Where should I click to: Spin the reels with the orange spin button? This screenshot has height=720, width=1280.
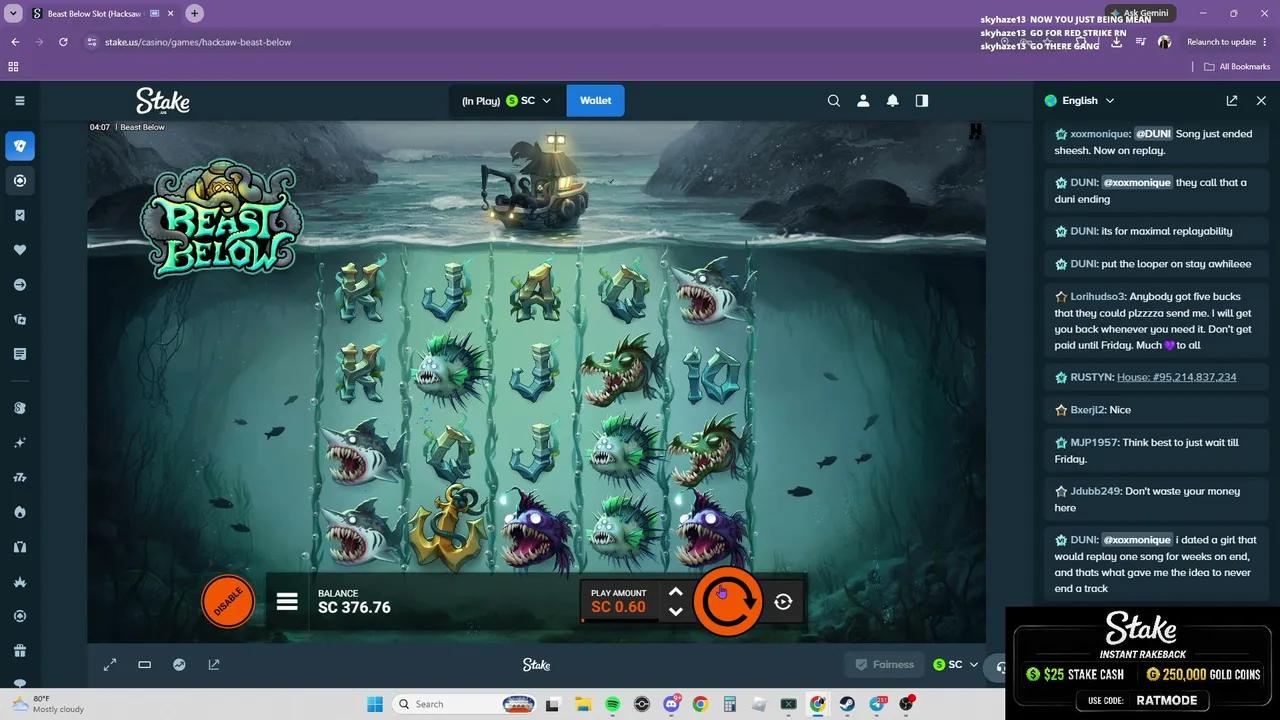727,601
